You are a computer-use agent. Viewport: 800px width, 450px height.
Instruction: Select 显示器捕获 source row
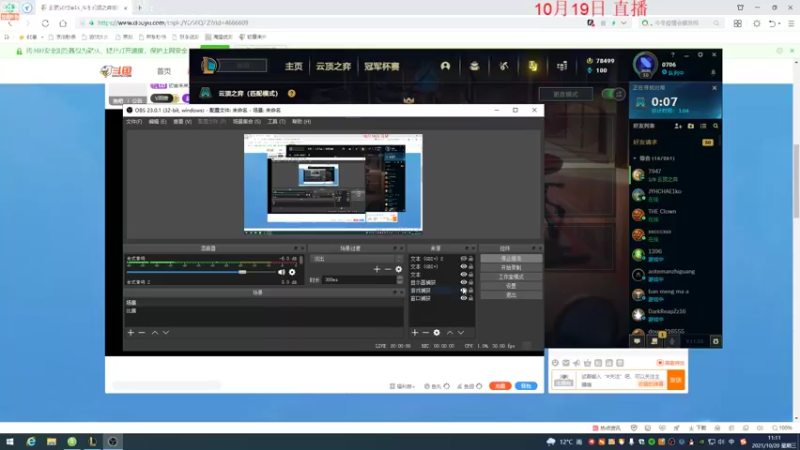tap(441, 282)
